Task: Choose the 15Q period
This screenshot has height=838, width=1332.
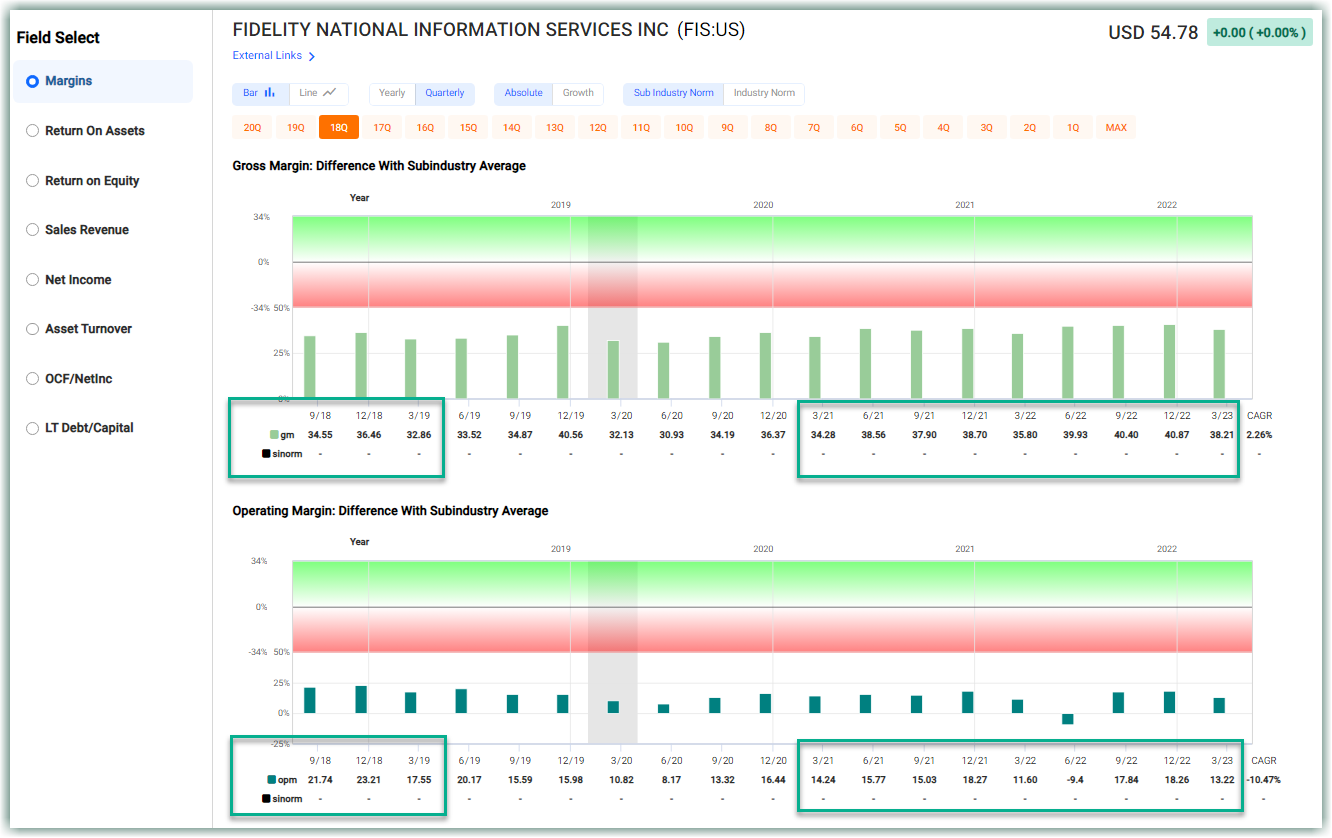Action: (x=468, y=128)
